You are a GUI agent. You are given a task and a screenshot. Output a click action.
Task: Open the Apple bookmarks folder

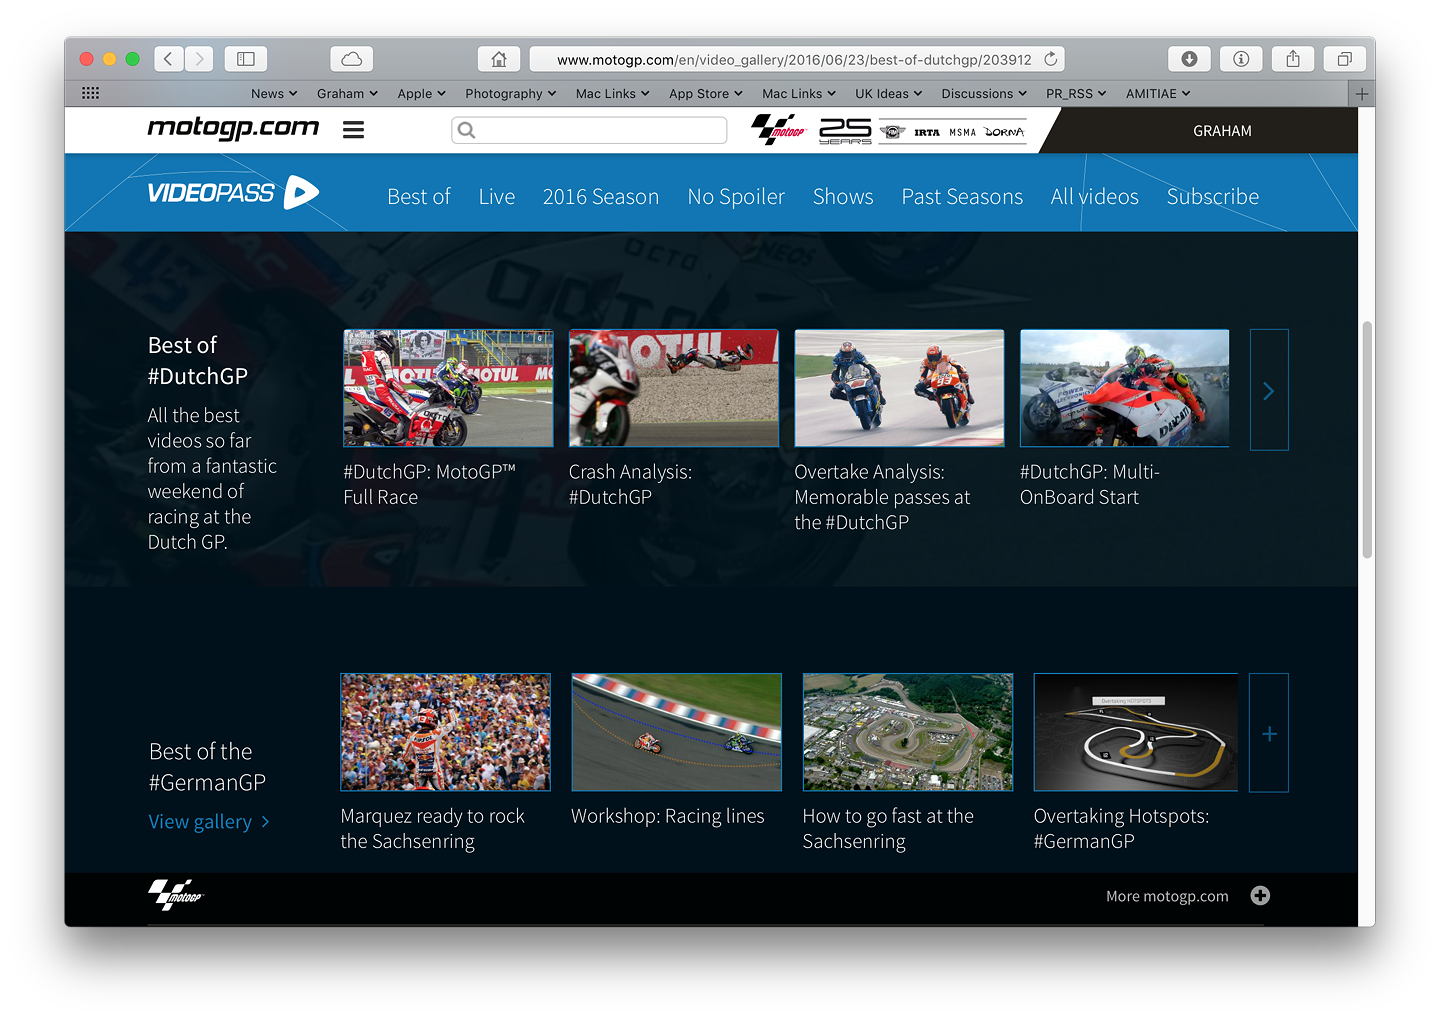[x=421, y=94]
